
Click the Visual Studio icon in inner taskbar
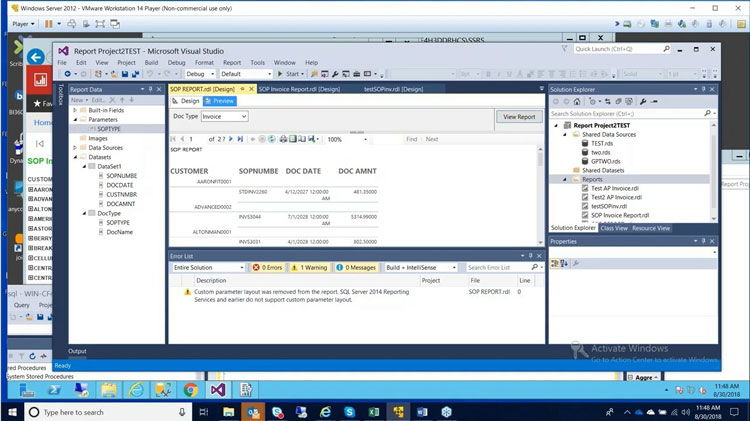(x=218, y=389)
